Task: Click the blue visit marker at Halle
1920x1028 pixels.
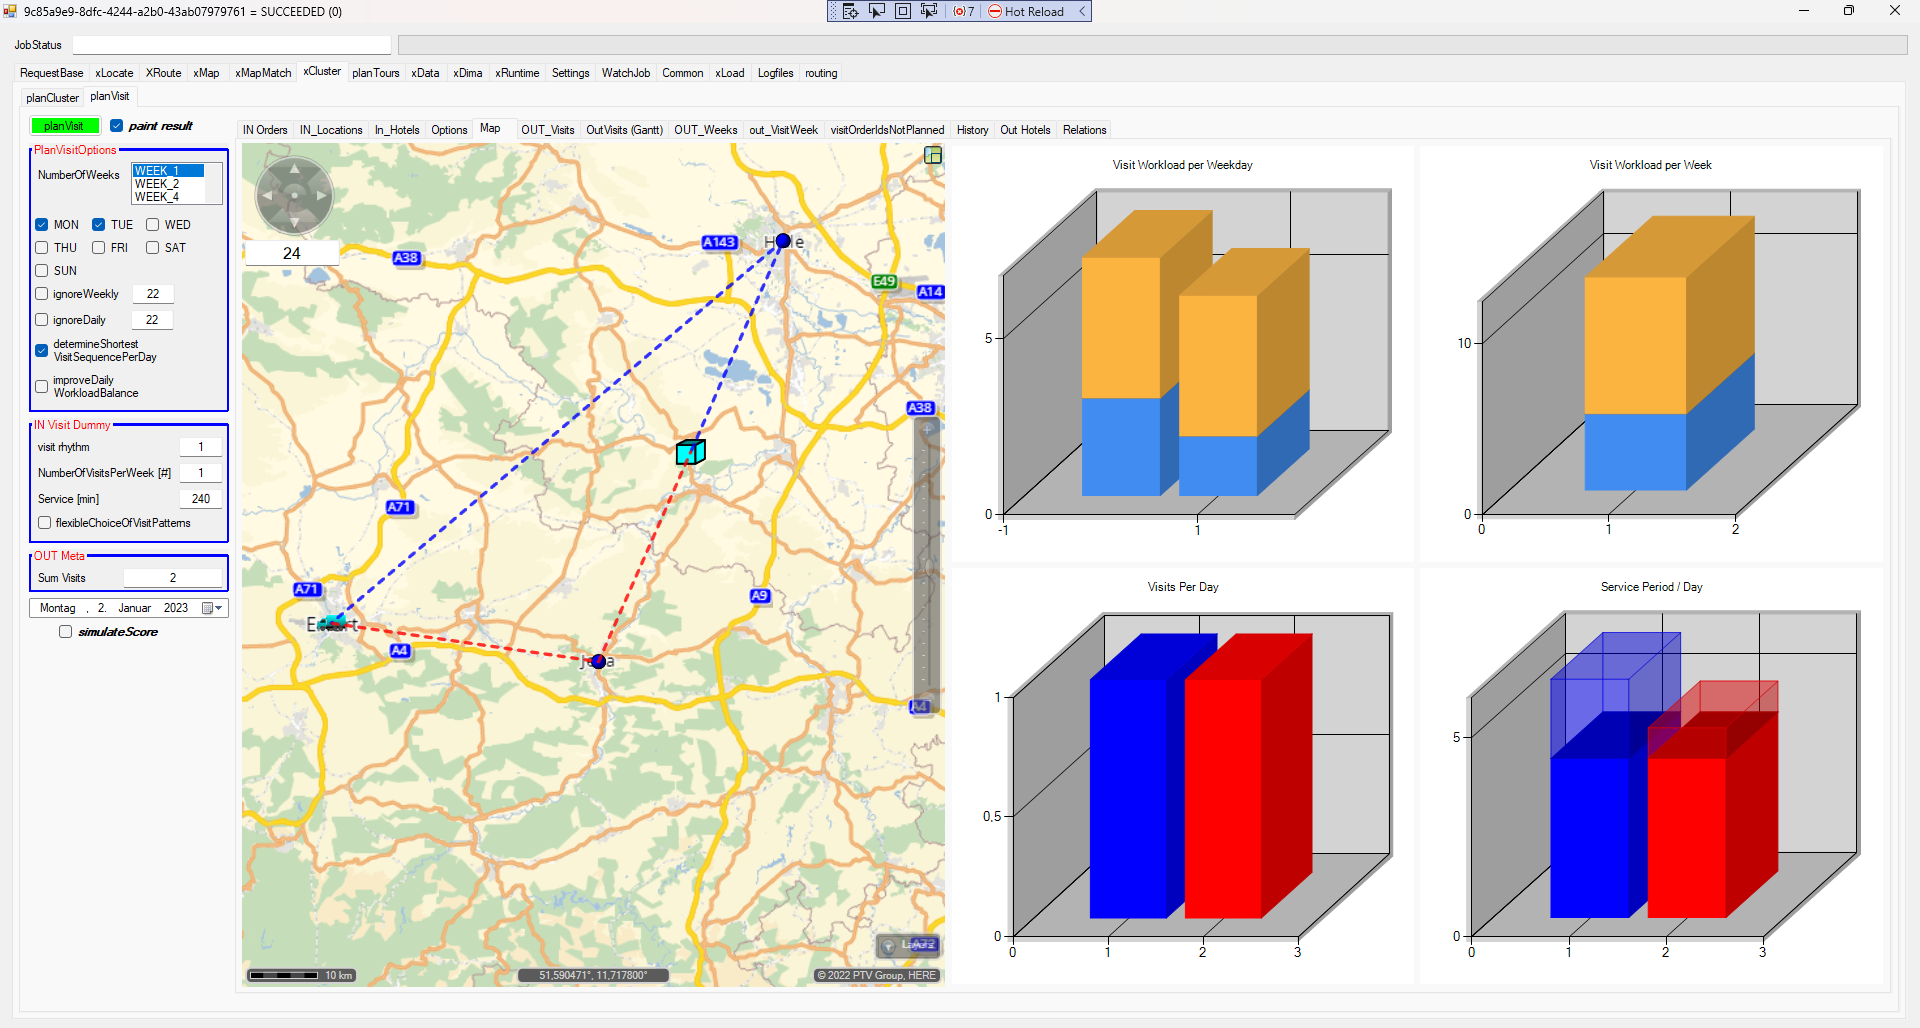Action: click(x=783, y=241)
